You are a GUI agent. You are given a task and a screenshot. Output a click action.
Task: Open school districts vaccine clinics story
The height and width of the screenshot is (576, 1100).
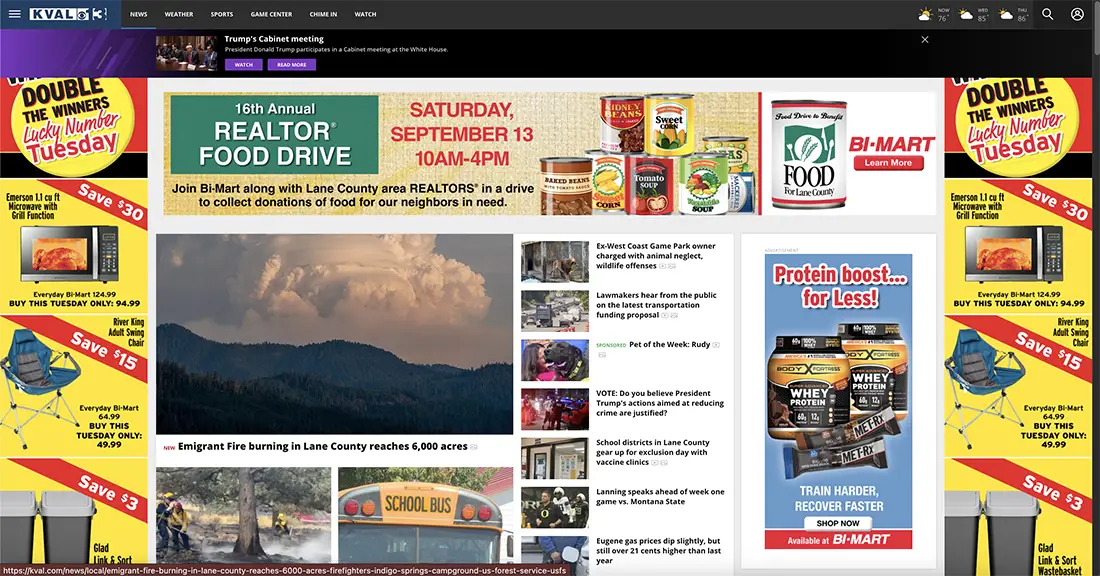click(x=653, y=453)
